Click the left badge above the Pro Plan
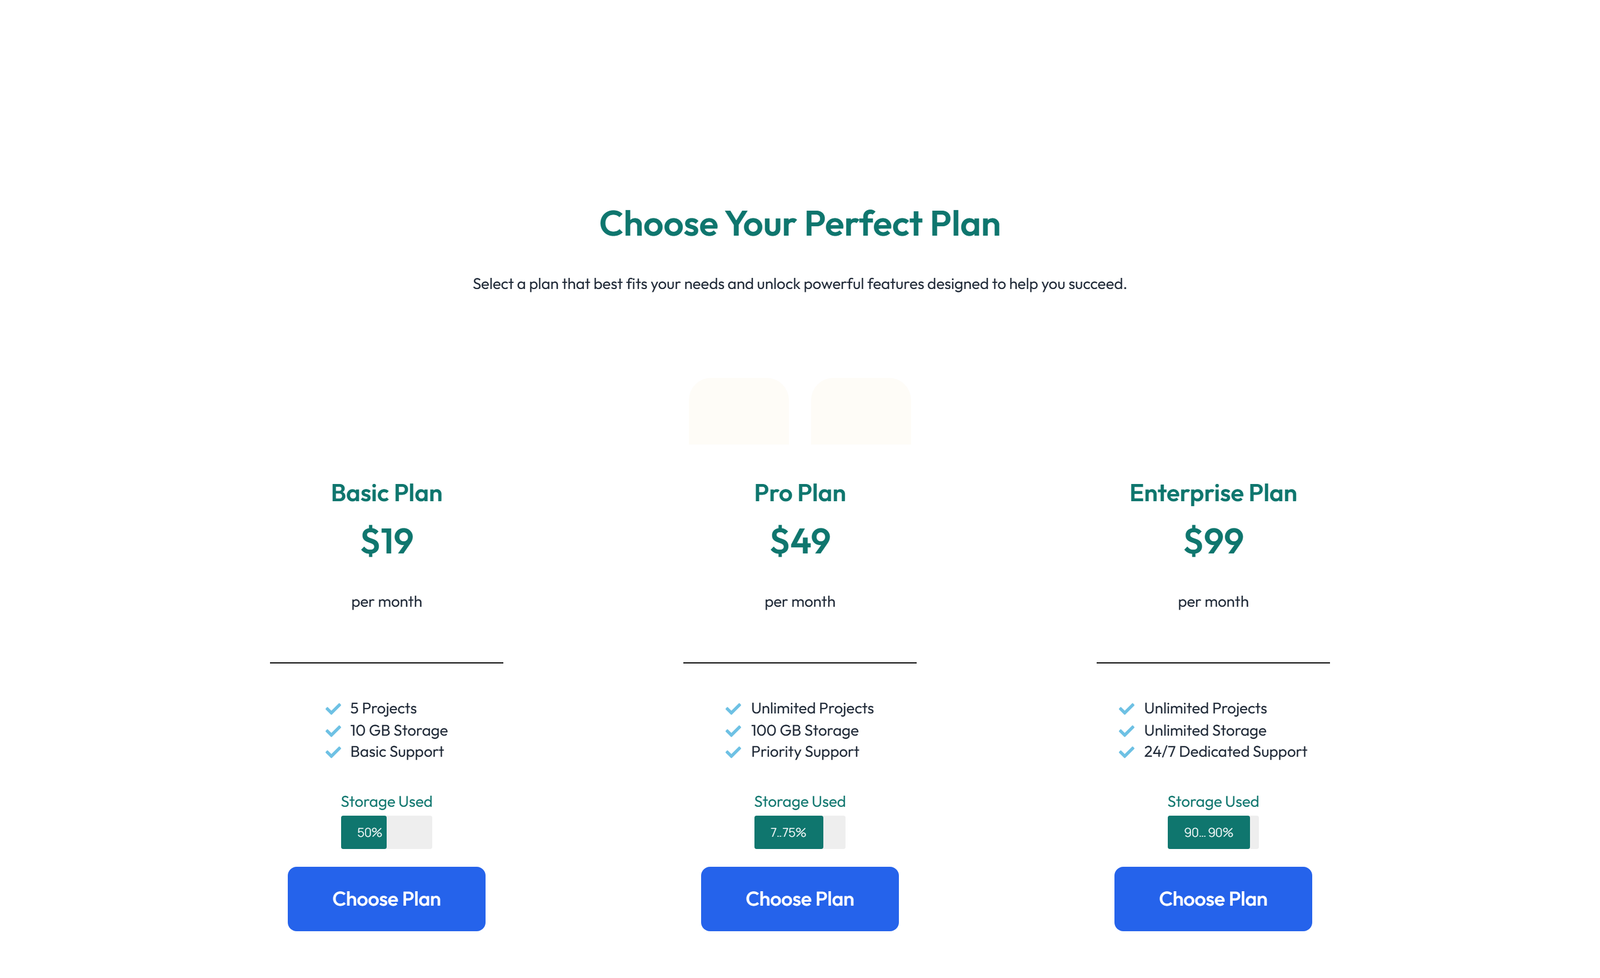The image size is (1600, 978). click(738, 412)
